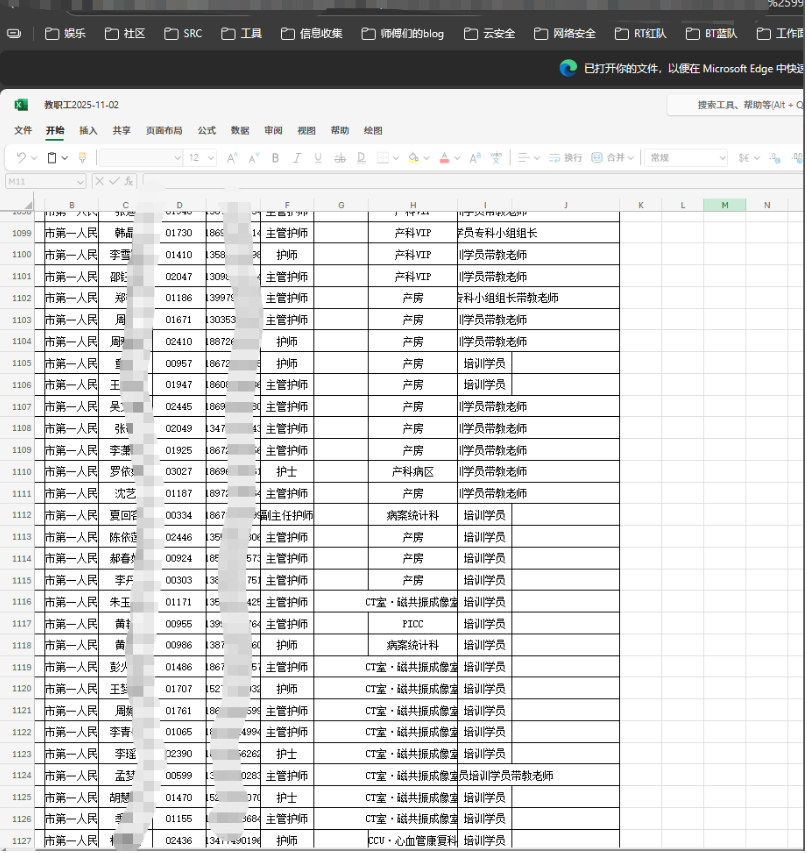Apply strikethrough formatting icon
807x853 pixels.
point(342,158)
